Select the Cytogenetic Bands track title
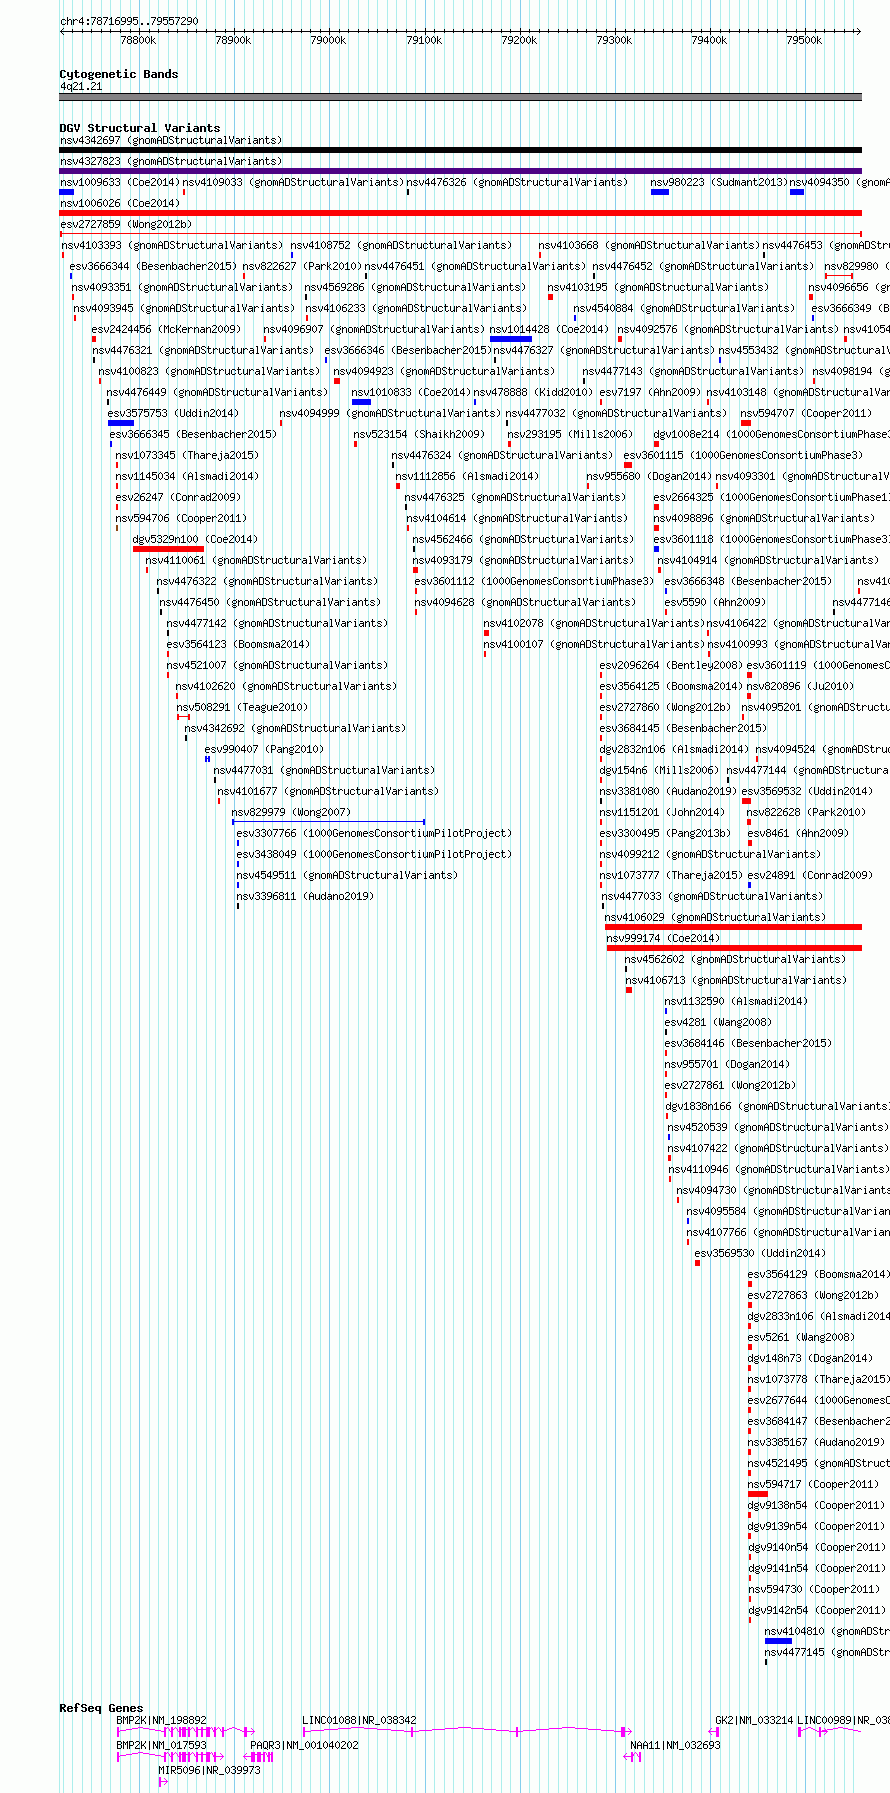Screen dimensions: 890x1793 tap(119, 74)
